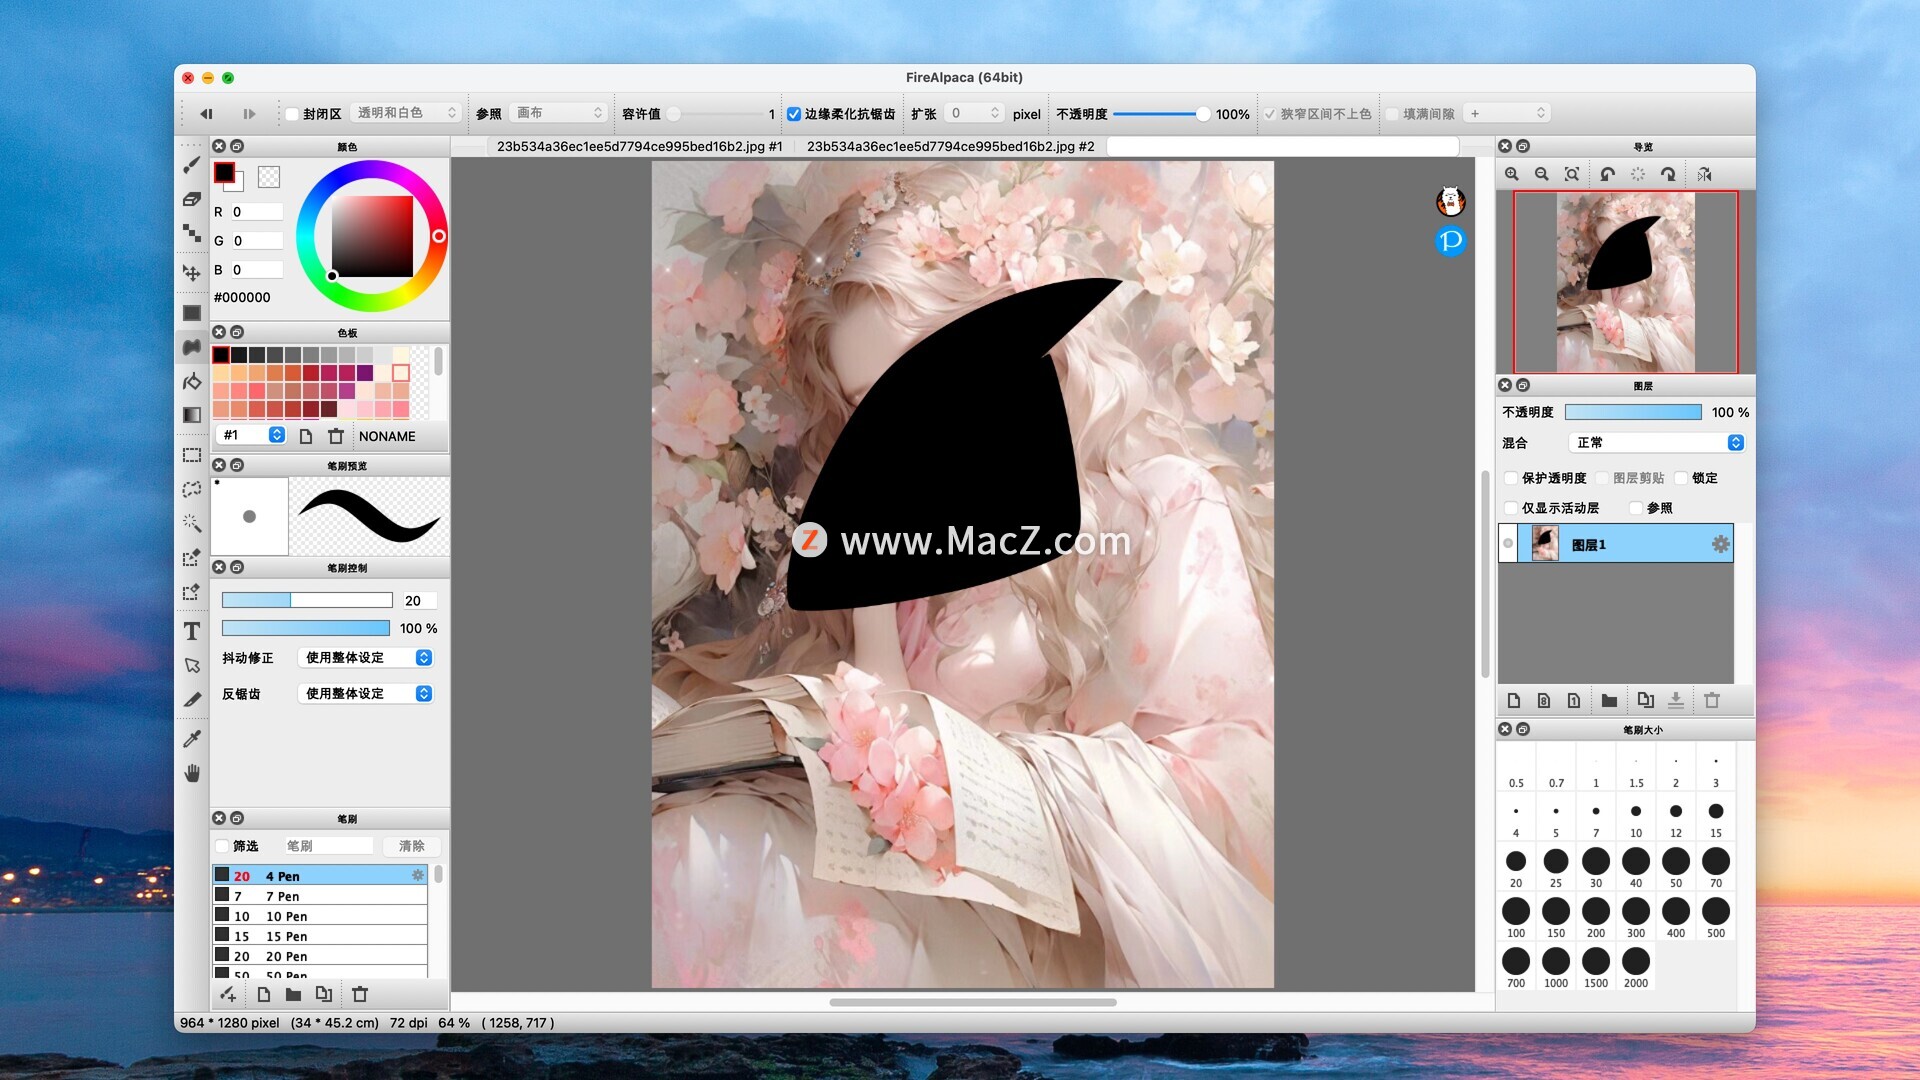Click the navigator preview thumbnail

(x=1626, y=282)
